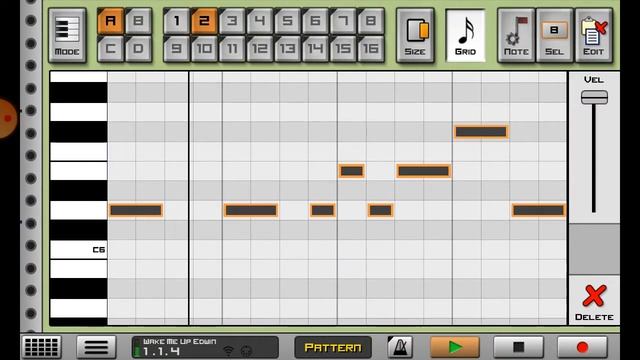This screenshot has height=360, width=640.
Task: Open the piano Mode selector
Action: pyautogui.click(x=67, y=36)
